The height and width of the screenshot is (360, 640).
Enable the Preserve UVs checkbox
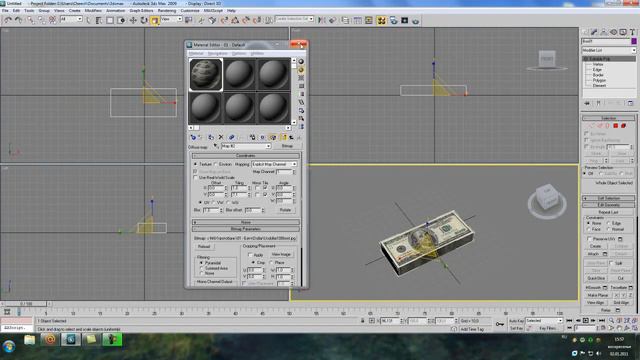[x=589, y=239]
